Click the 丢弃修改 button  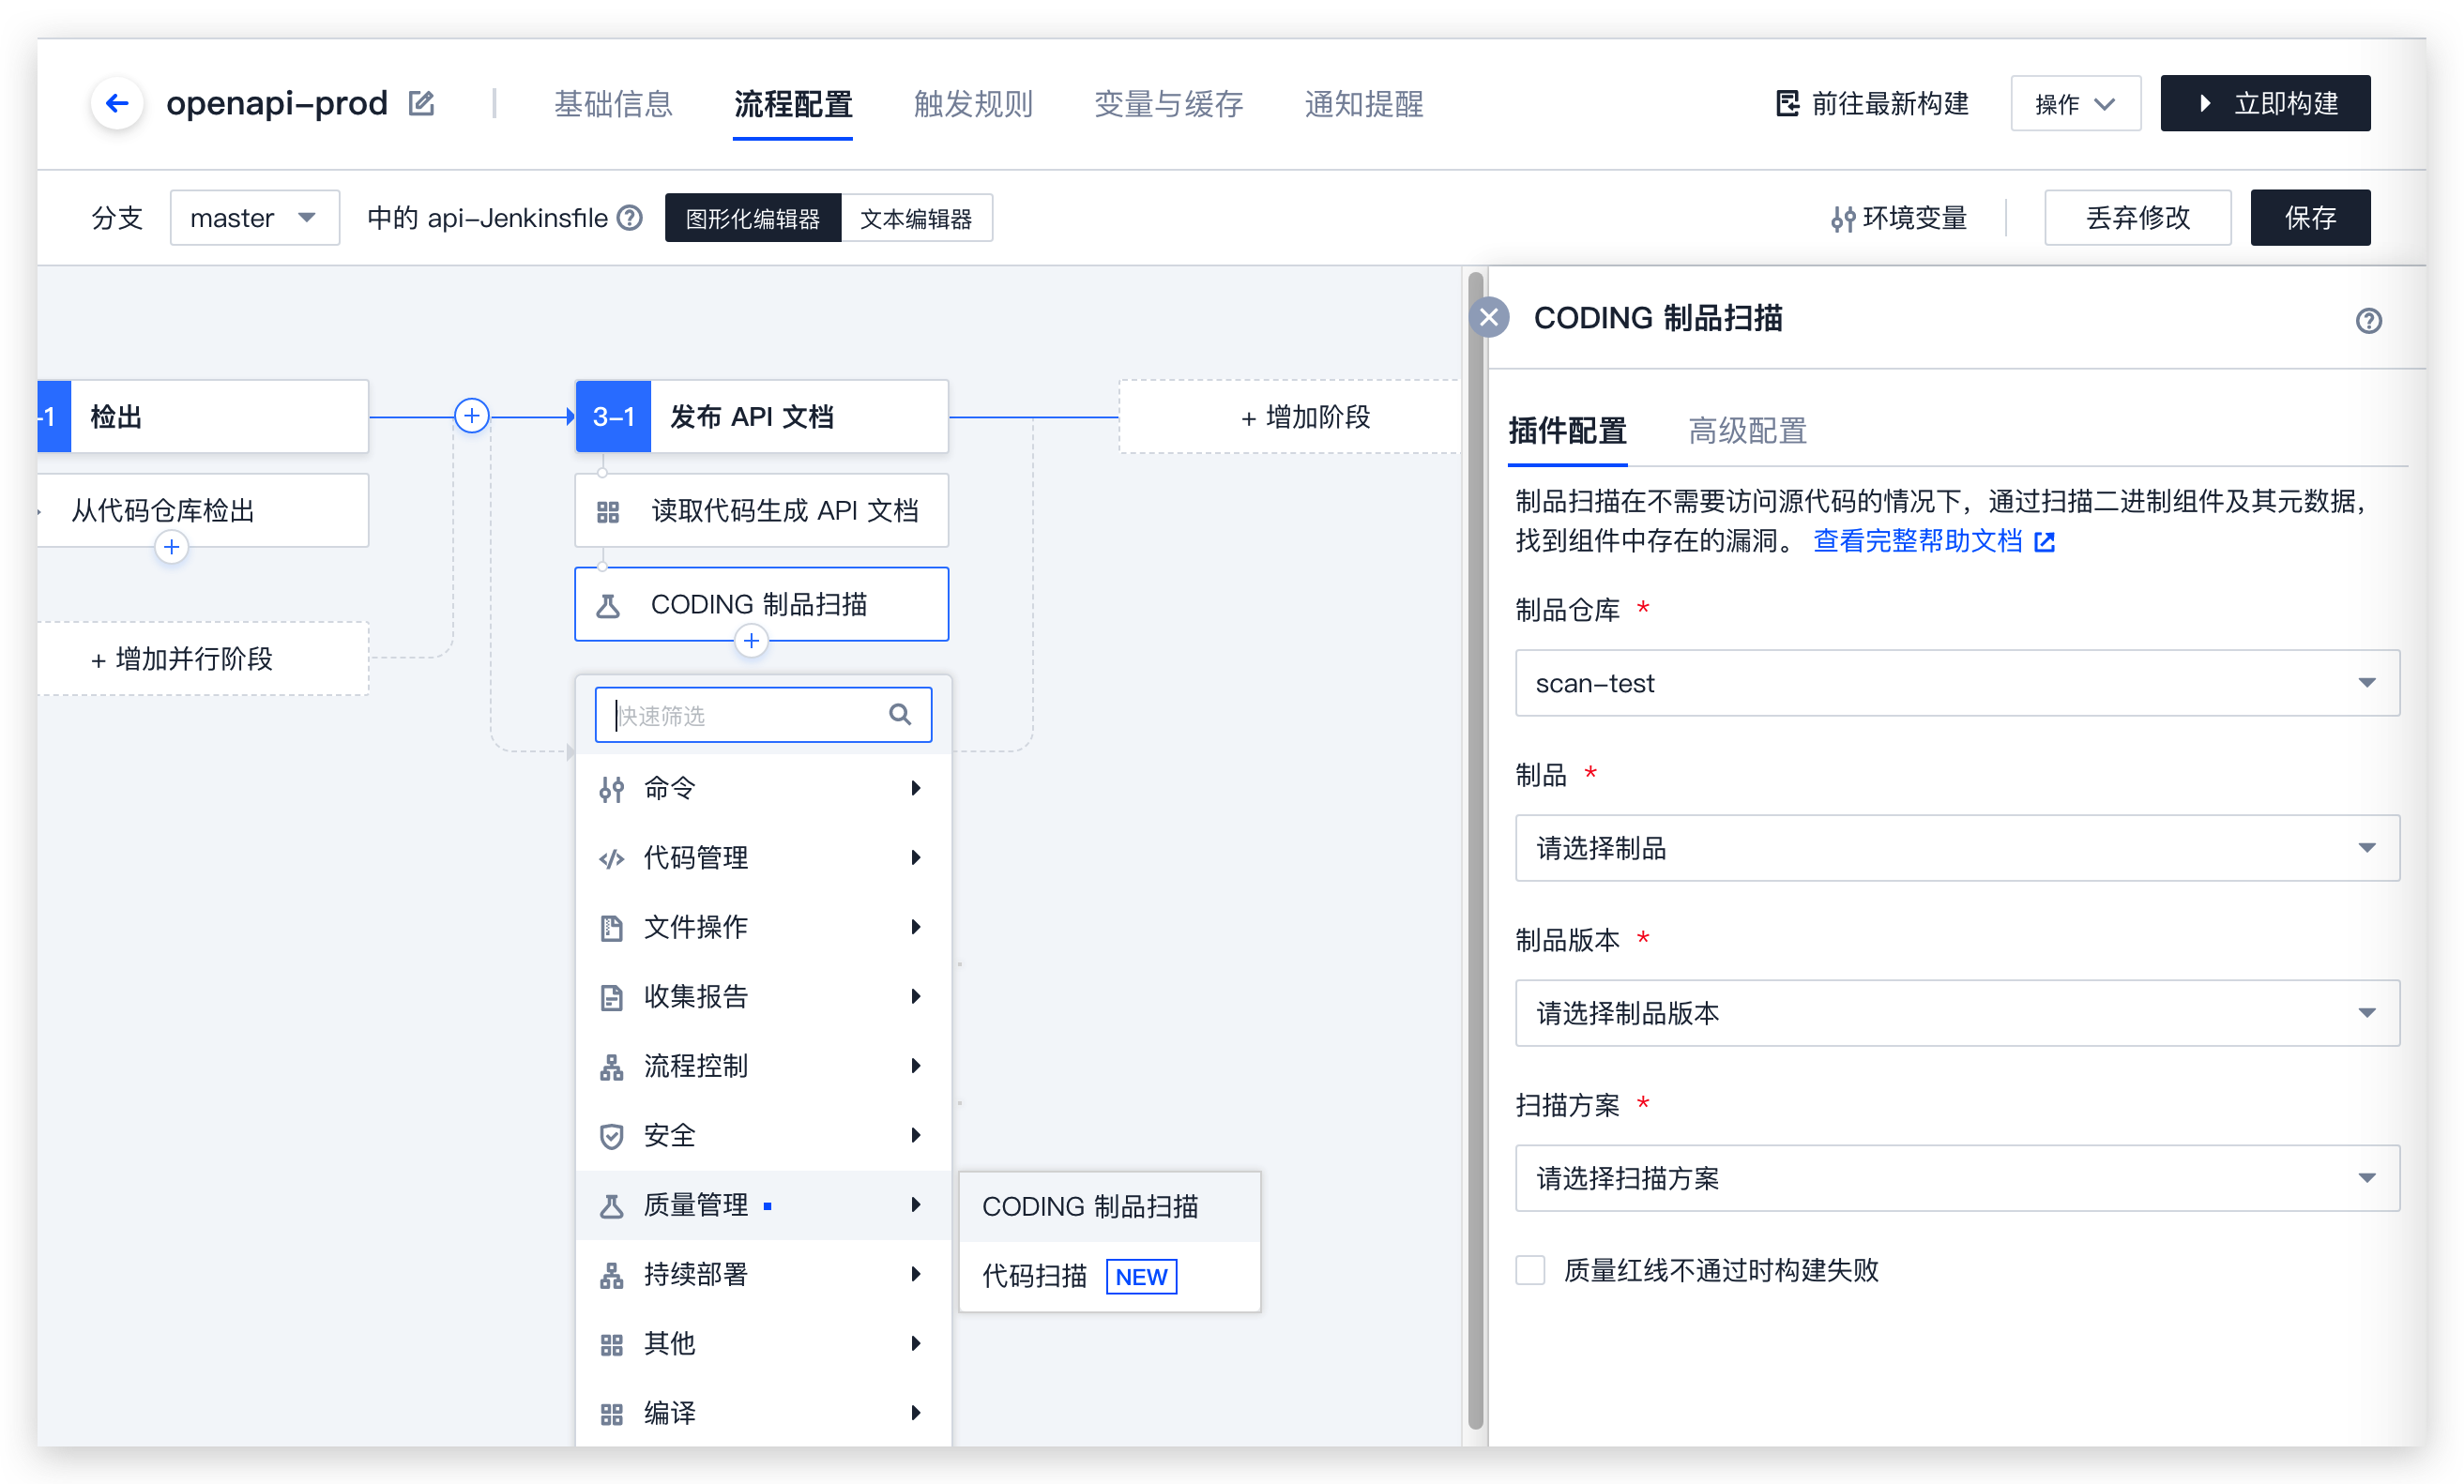pos(2137,217)
